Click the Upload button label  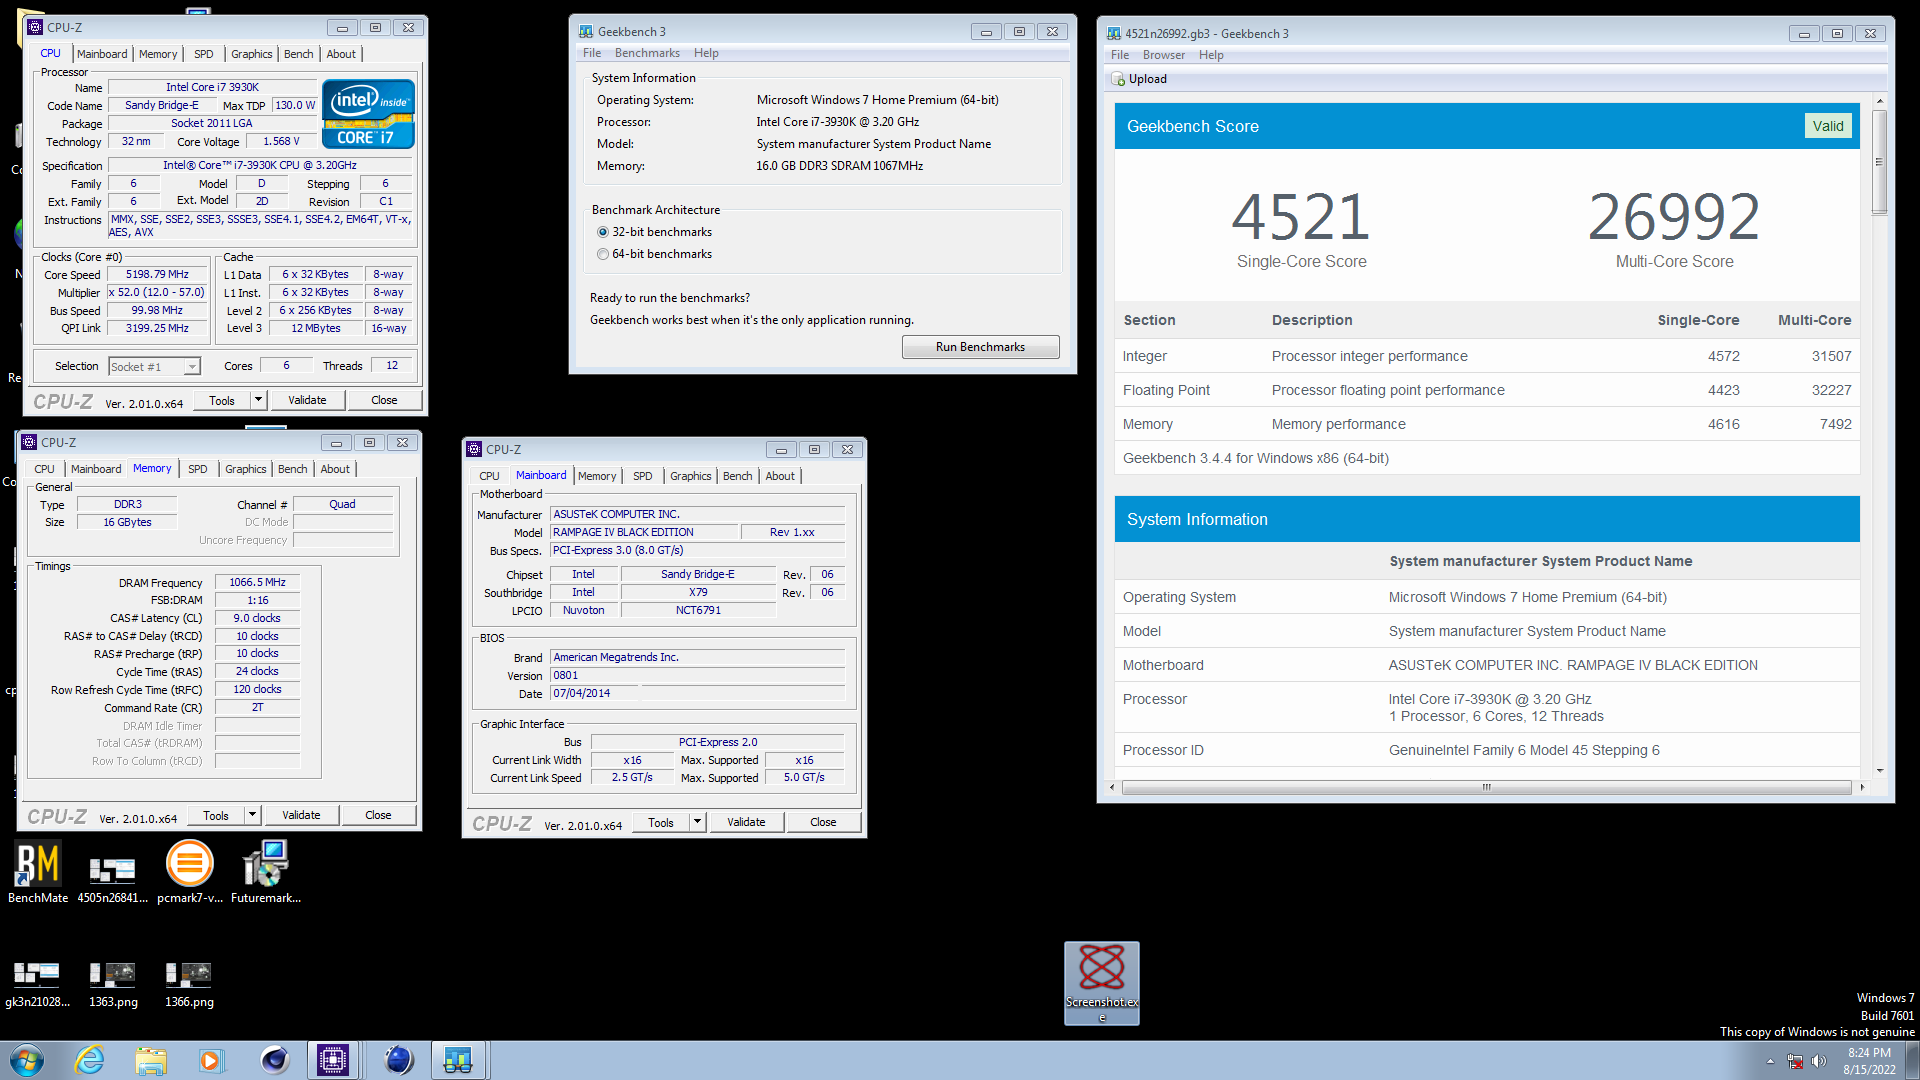tap(1148, 79)
